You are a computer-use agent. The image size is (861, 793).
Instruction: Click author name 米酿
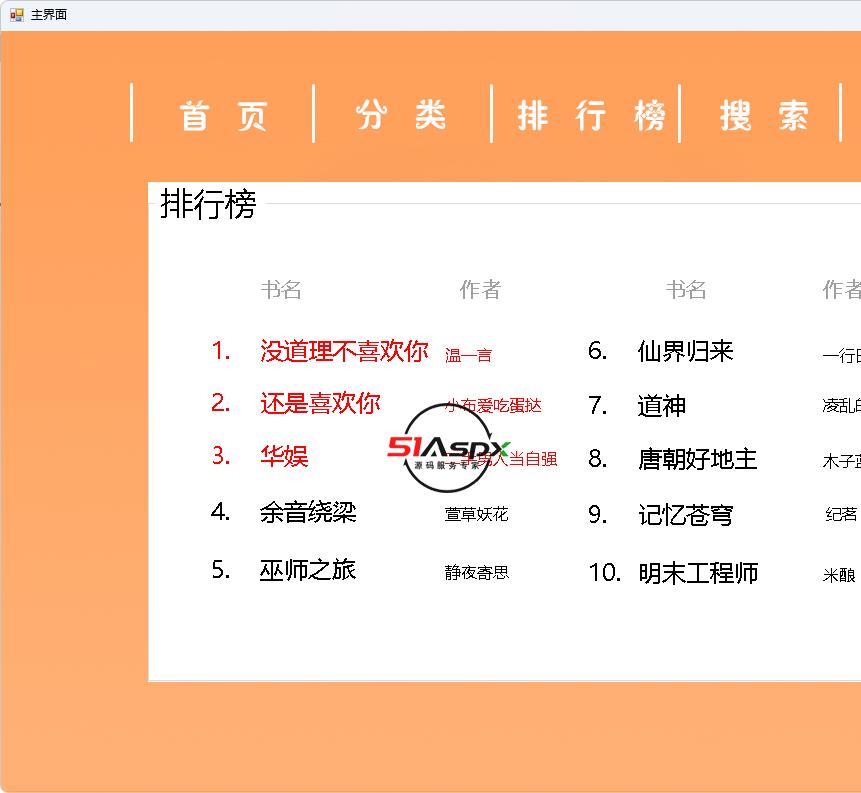(839, 575)
